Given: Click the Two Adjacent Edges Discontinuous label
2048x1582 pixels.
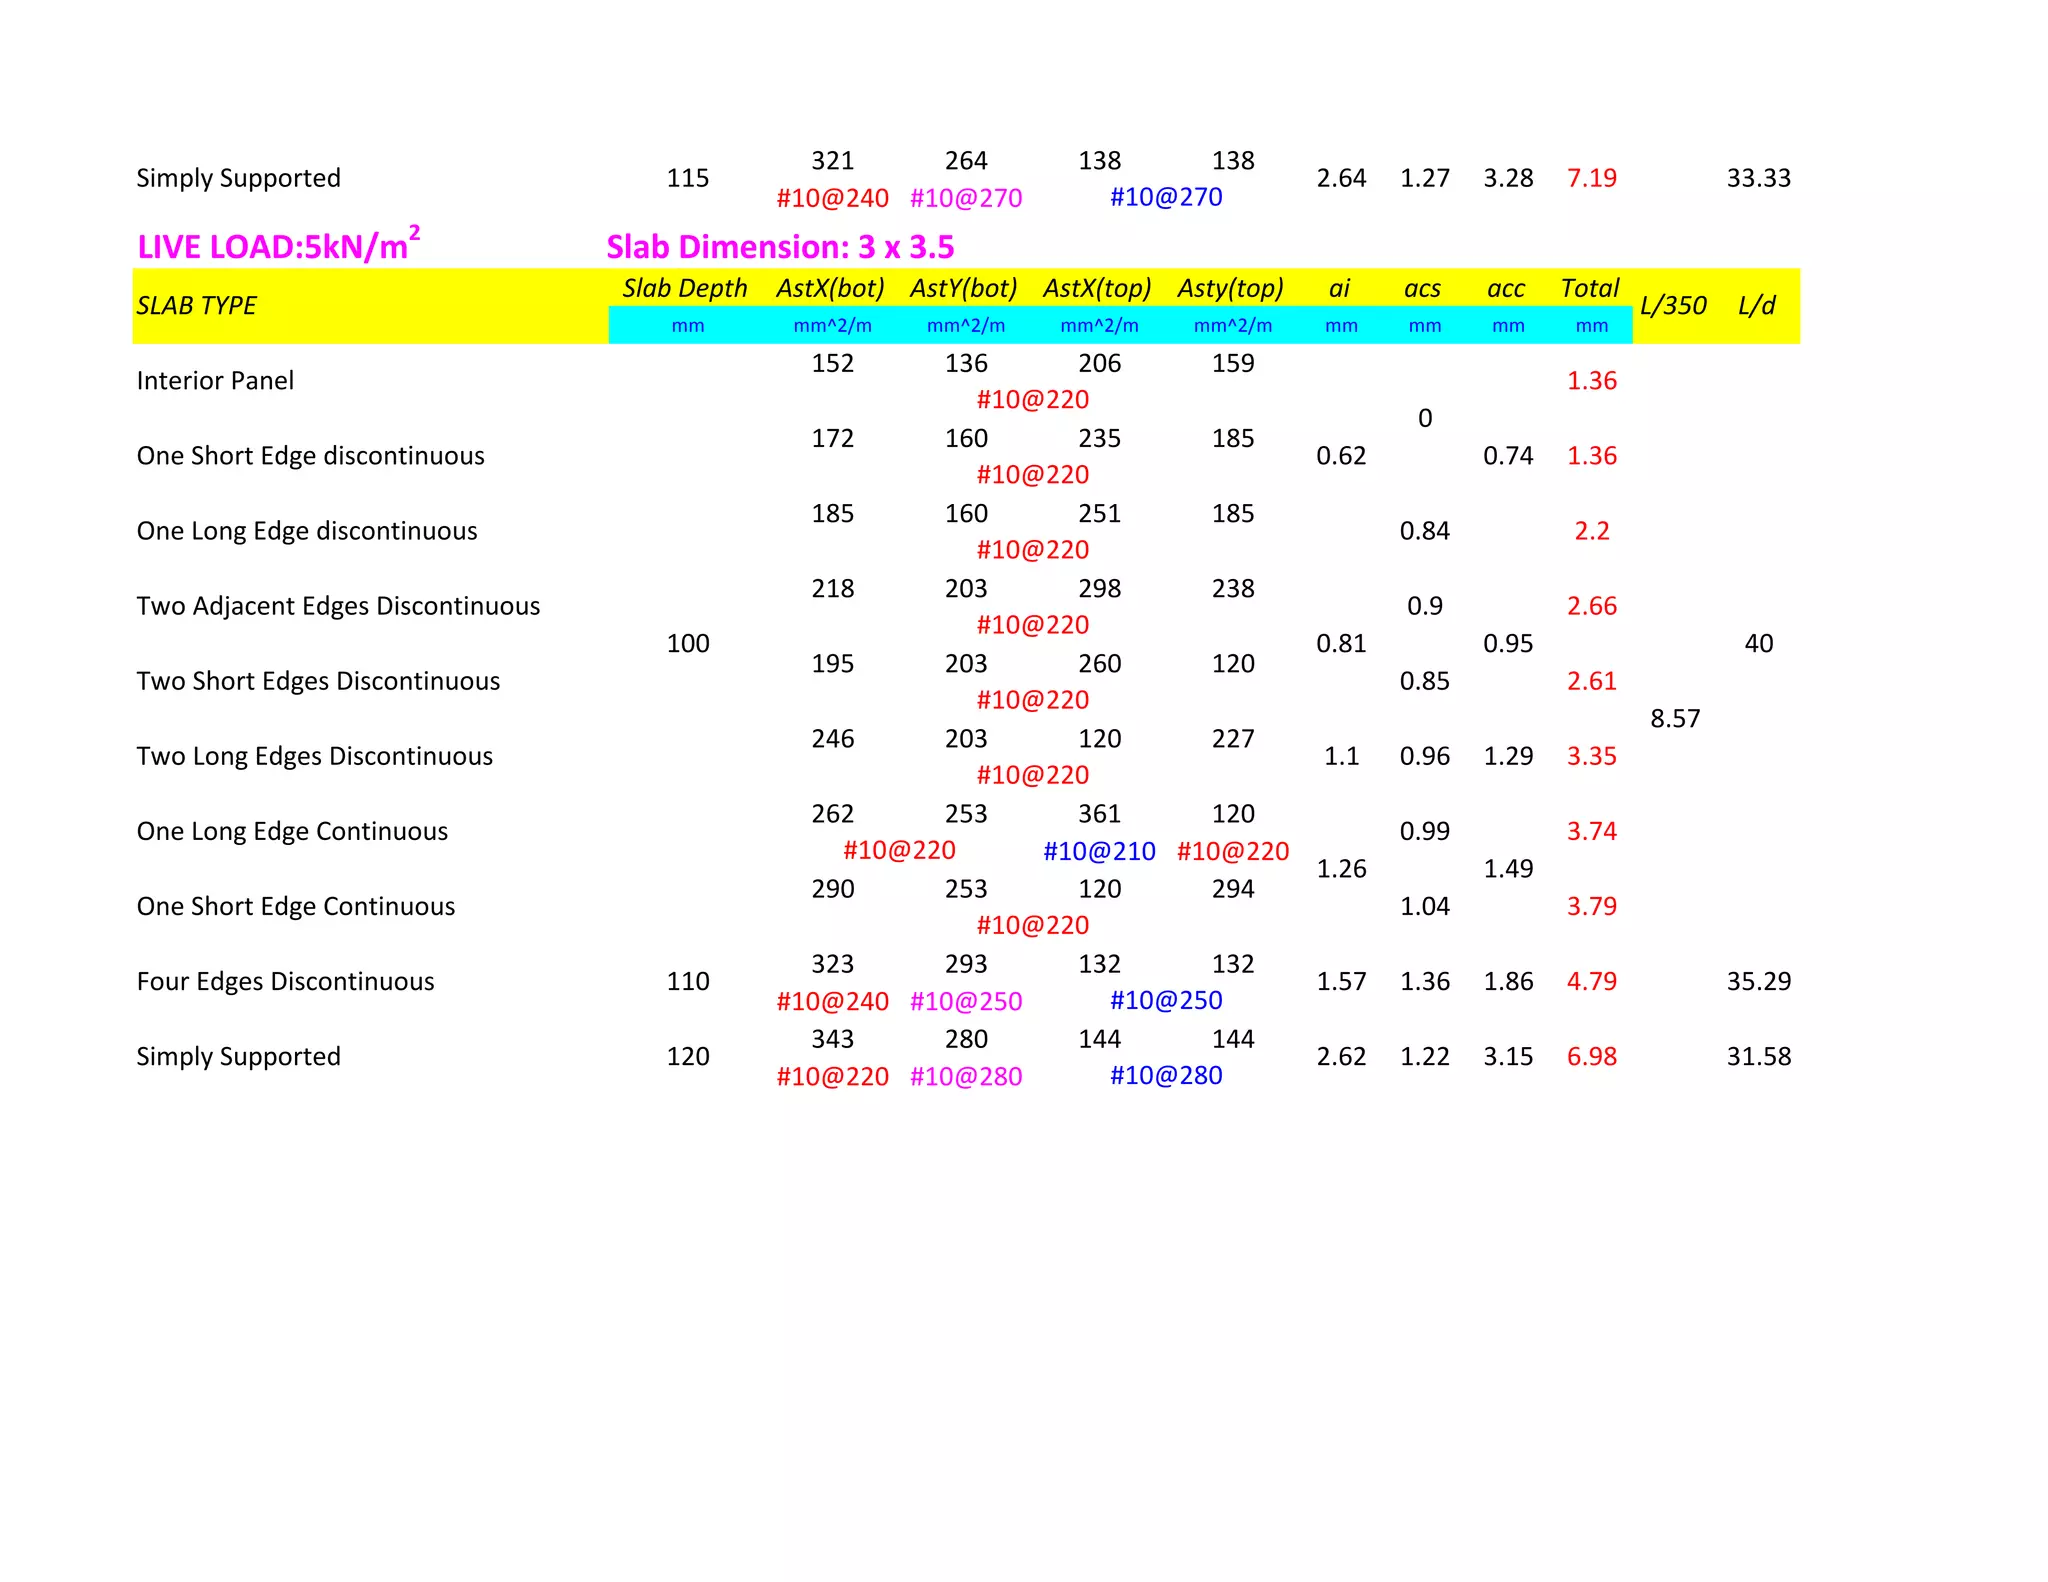Looking at the screenshot, I should click(338, 606).
